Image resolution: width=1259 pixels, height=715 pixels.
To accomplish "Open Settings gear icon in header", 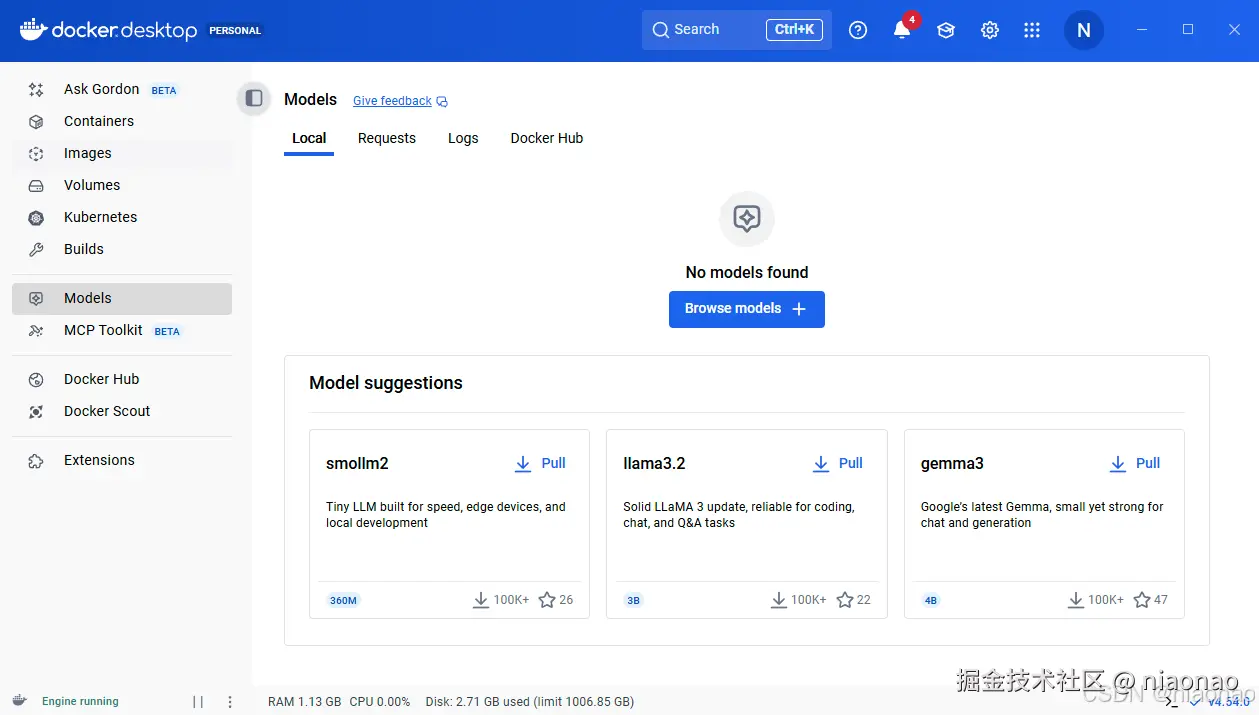I will [x=990, y=30].
